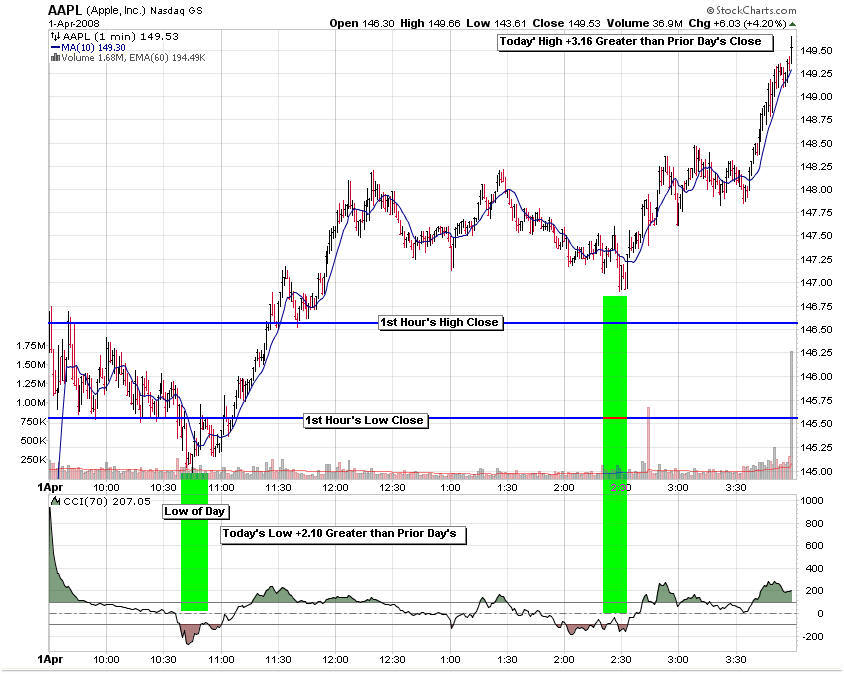This screenshot has width=844, height=674.
Task: Click the Chg +6.03 (+4.20%) value
Action: point(737,24)
